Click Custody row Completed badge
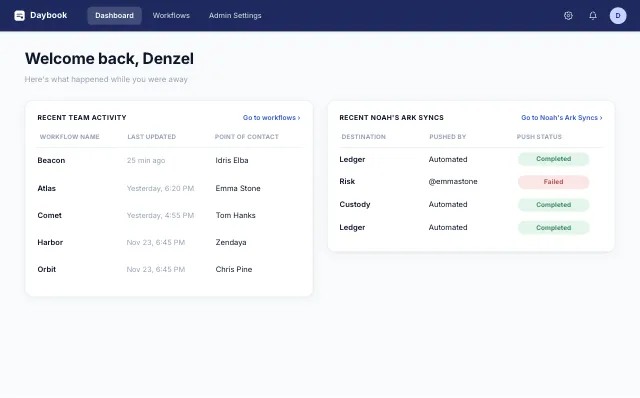The height and width of the screenshot is (398, 640). click(x=553, y=205)
